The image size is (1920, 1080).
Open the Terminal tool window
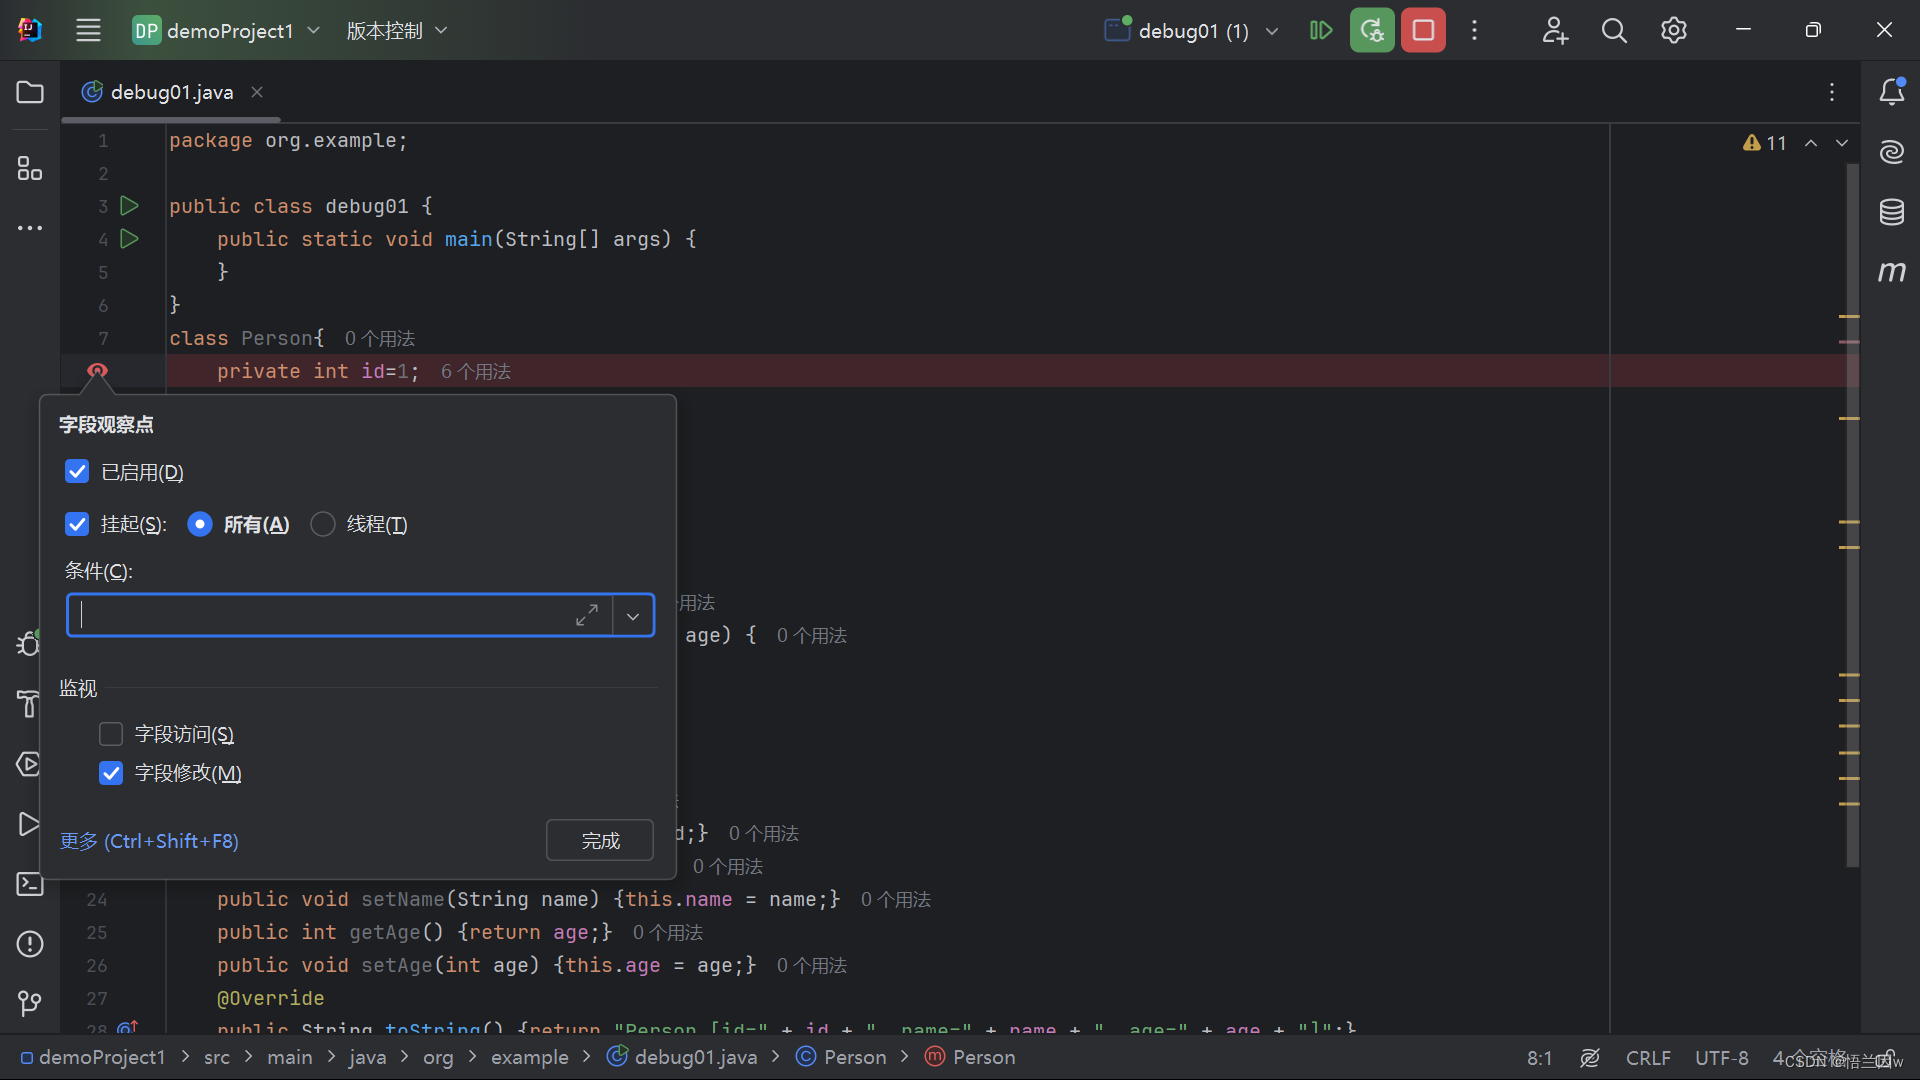30,884
